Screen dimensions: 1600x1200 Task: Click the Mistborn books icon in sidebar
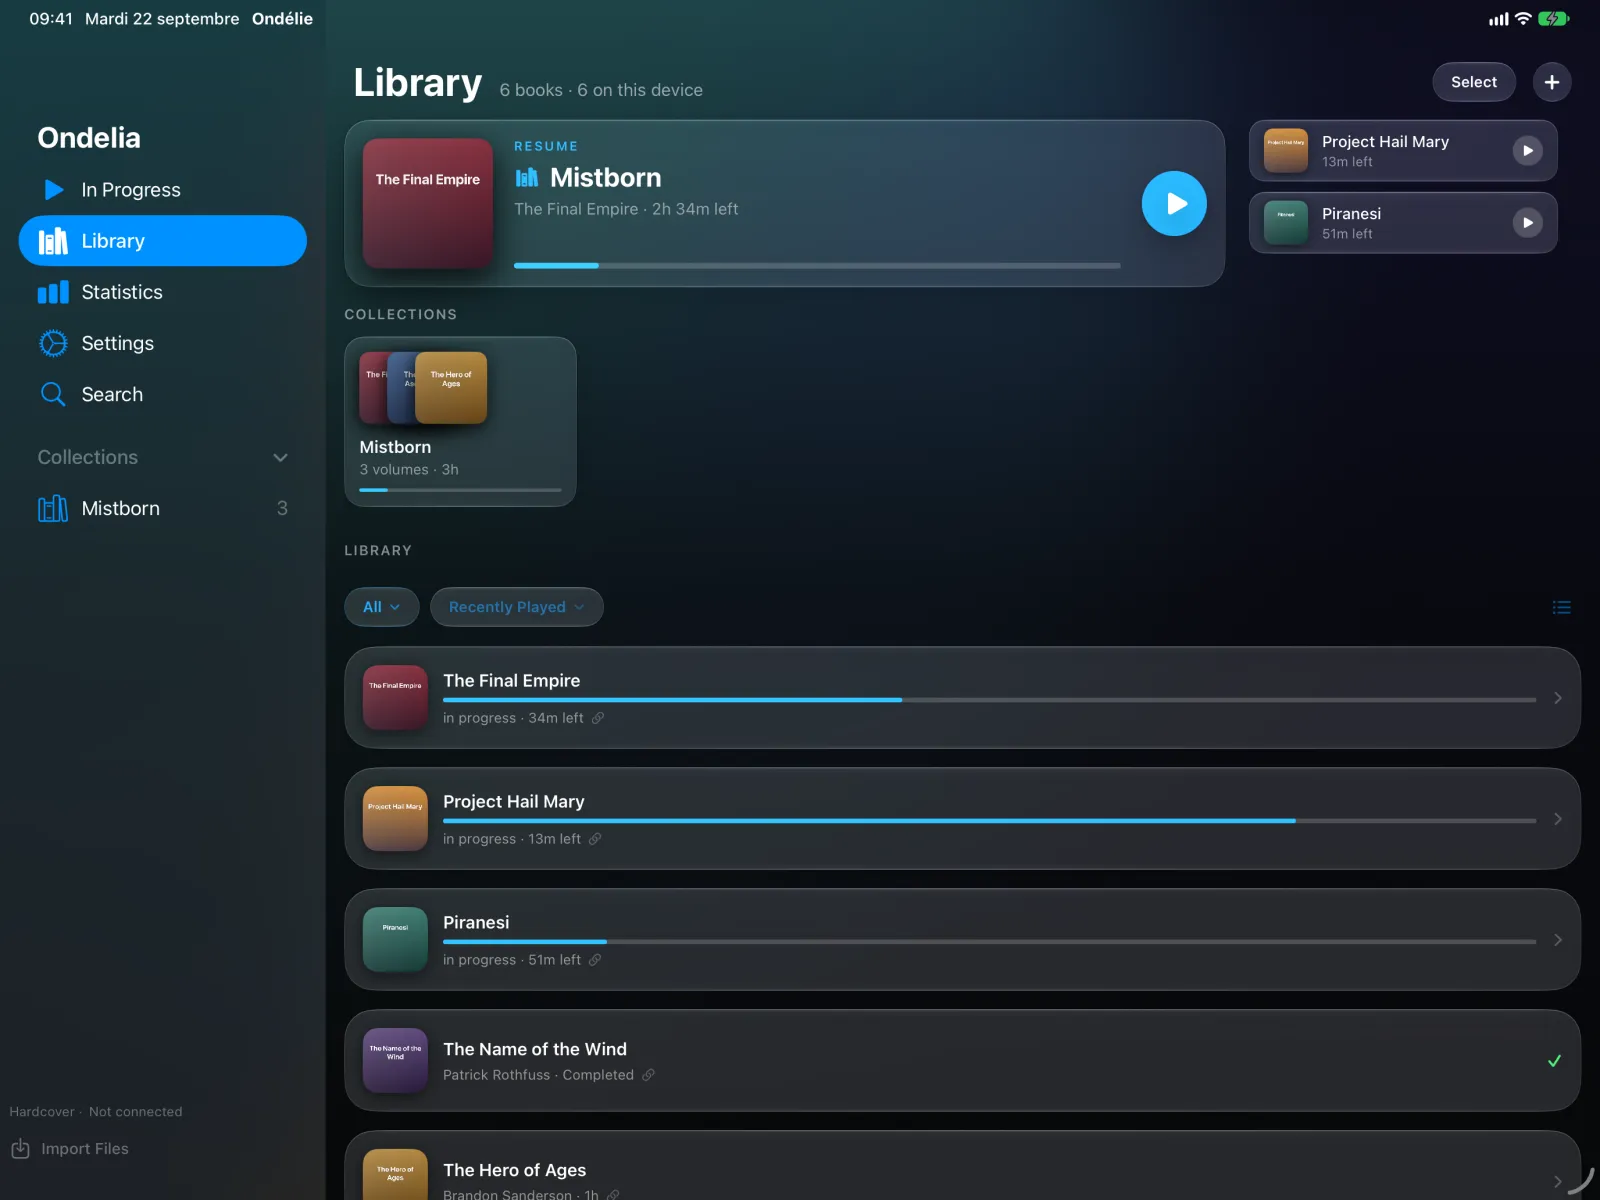click(x=53, y=508)
